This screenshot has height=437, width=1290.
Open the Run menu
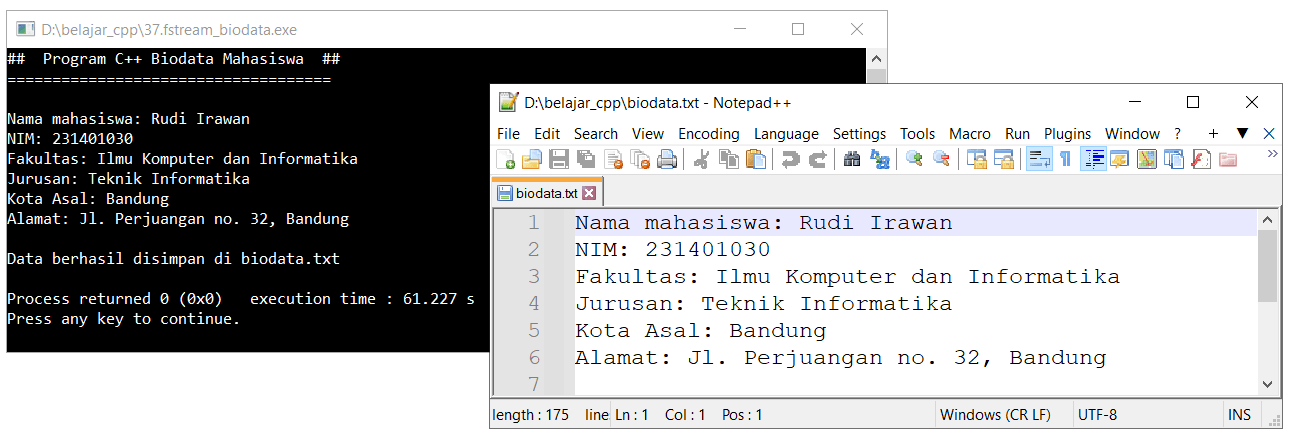coord(1017,134)
